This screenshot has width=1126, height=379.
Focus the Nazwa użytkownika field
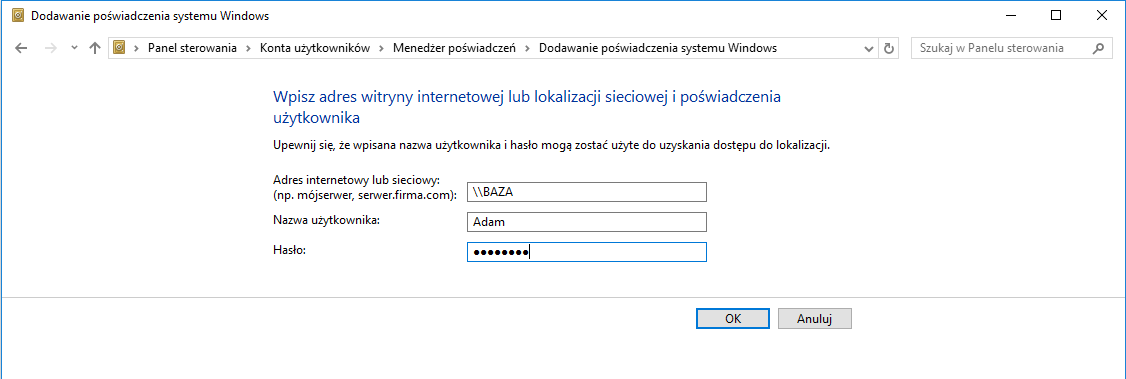pos(587,222)
